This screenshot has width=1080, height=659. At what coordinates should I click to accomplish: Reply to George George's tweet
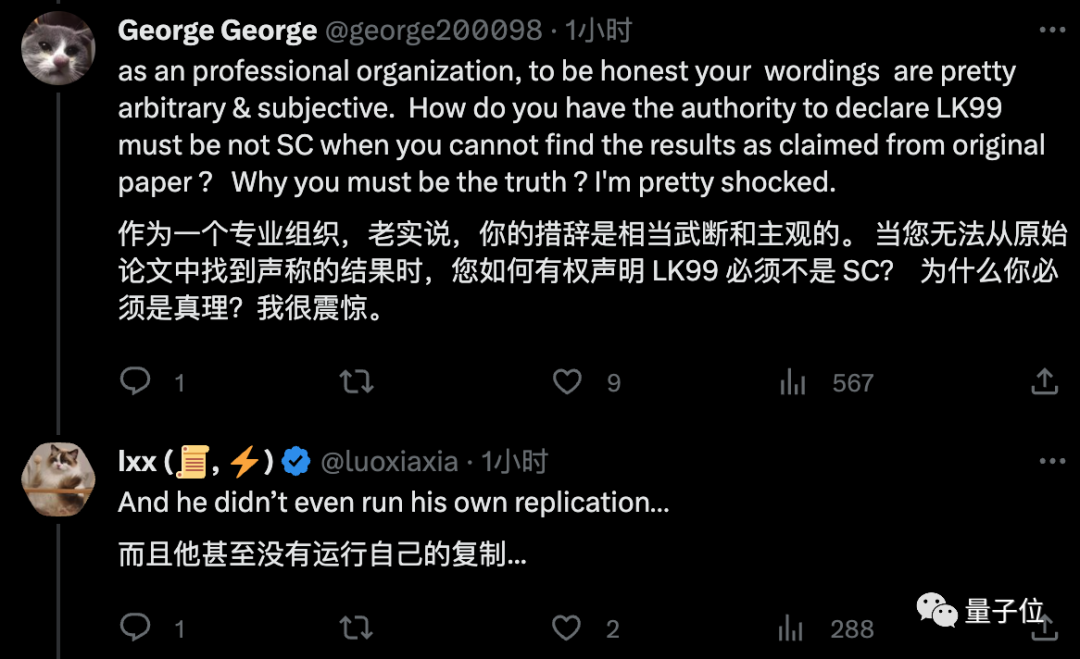[x=136, y=382]
